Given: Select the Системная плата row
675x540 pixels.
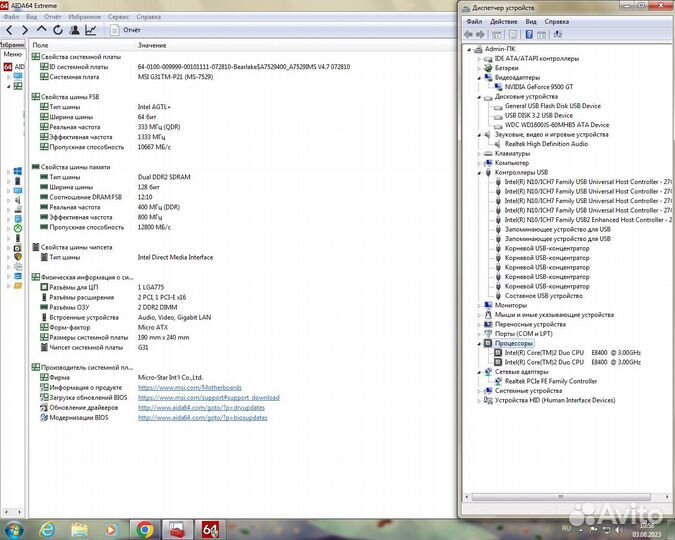Looking at the screenshot, I should [x=126, y=77].
